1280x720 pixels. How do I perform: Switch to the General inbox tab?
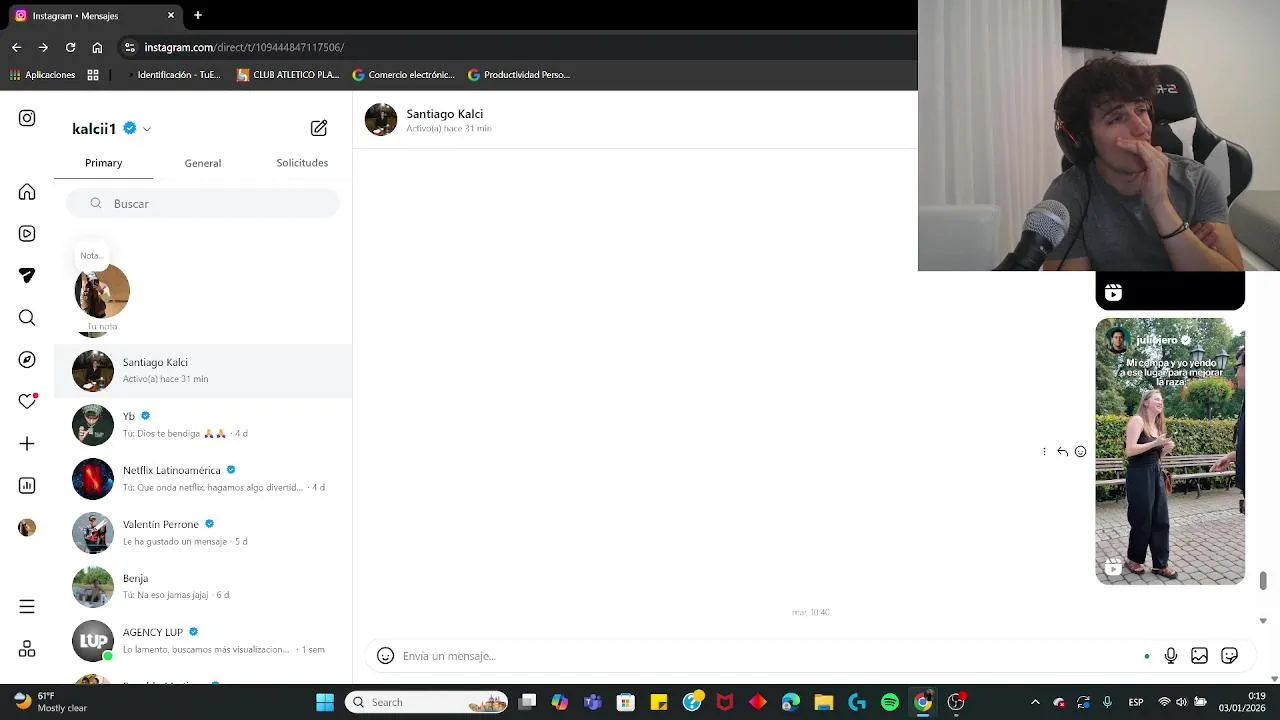(203, 163)
